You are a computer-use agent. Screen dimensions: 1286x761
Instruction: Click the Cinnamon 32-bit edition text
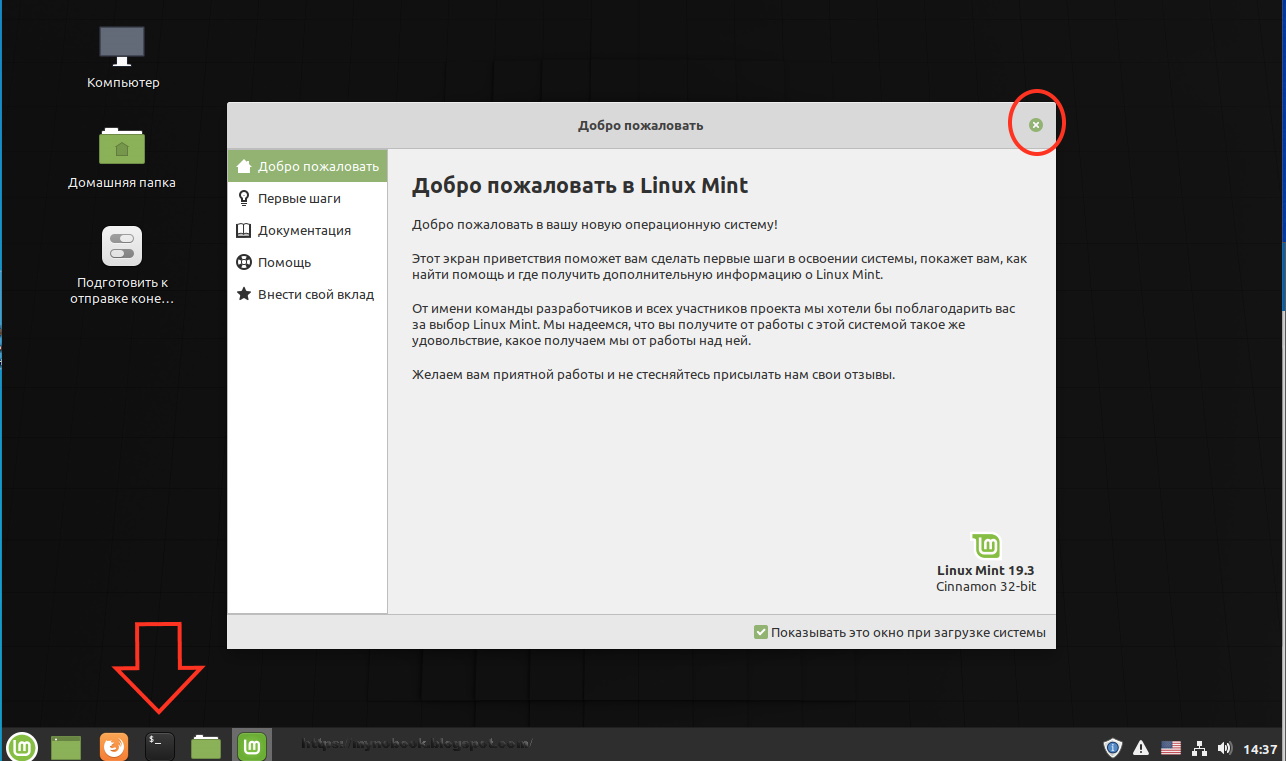[x=986, y=587]
